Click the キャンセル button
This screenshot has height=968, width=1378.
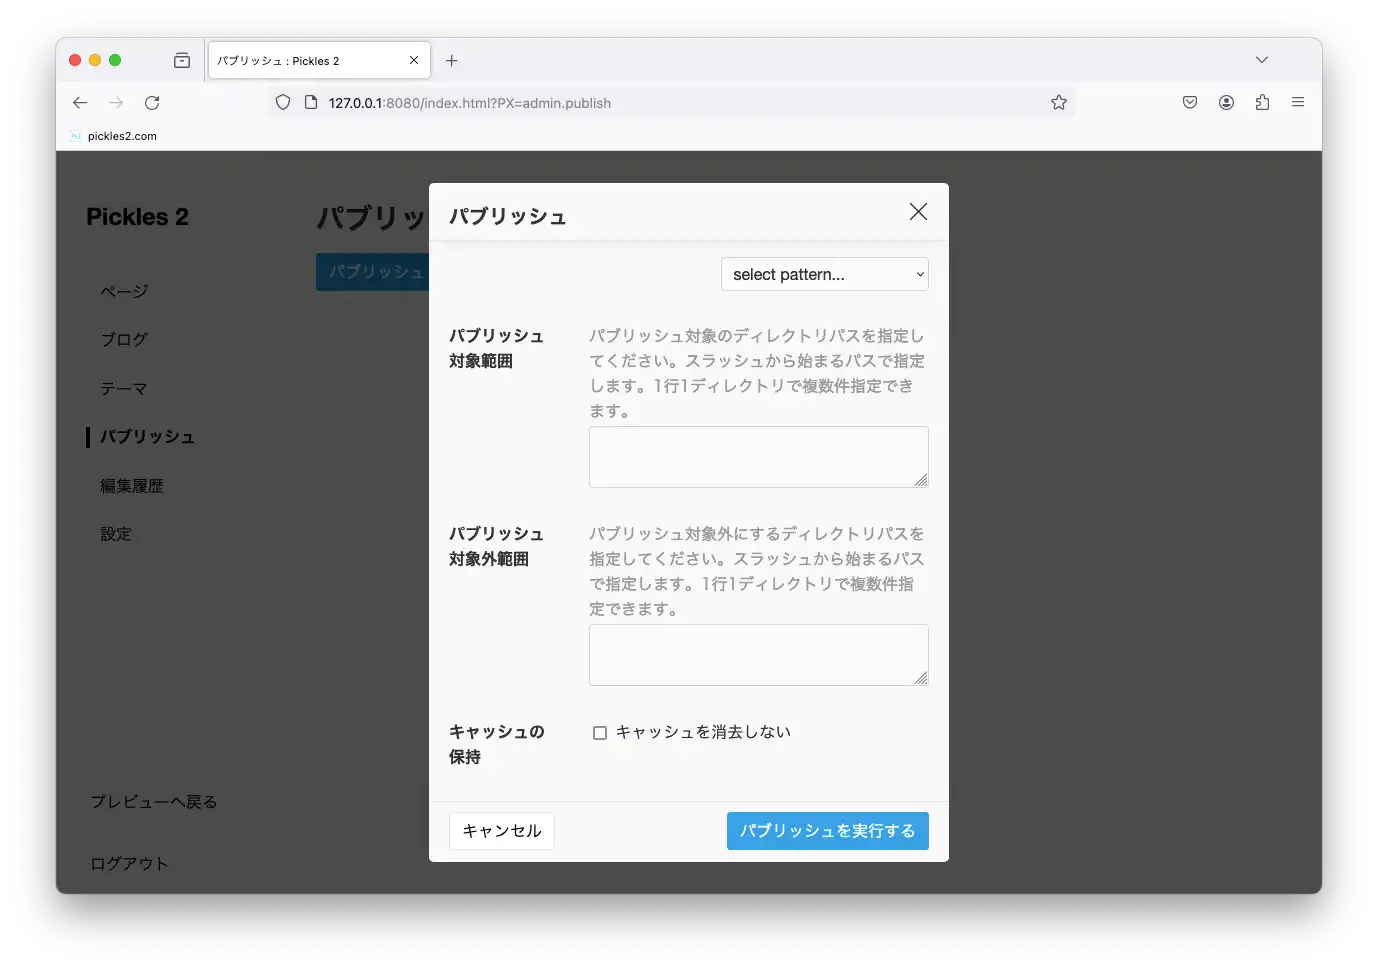(x=502, y=831)
